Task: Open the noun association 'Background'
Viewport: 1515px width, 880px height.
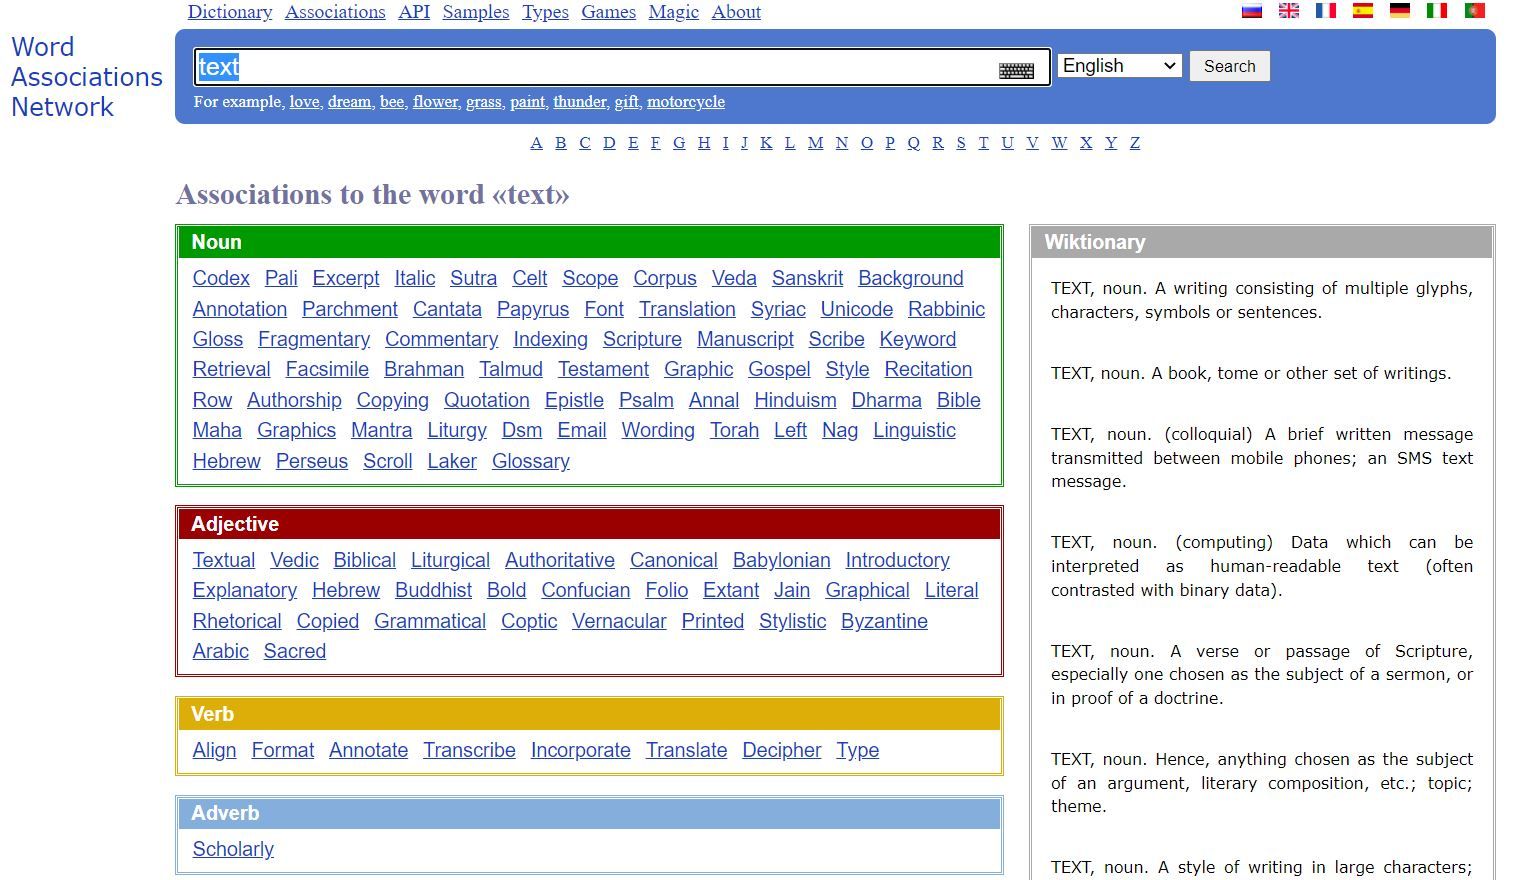Action: pos(911,278)
